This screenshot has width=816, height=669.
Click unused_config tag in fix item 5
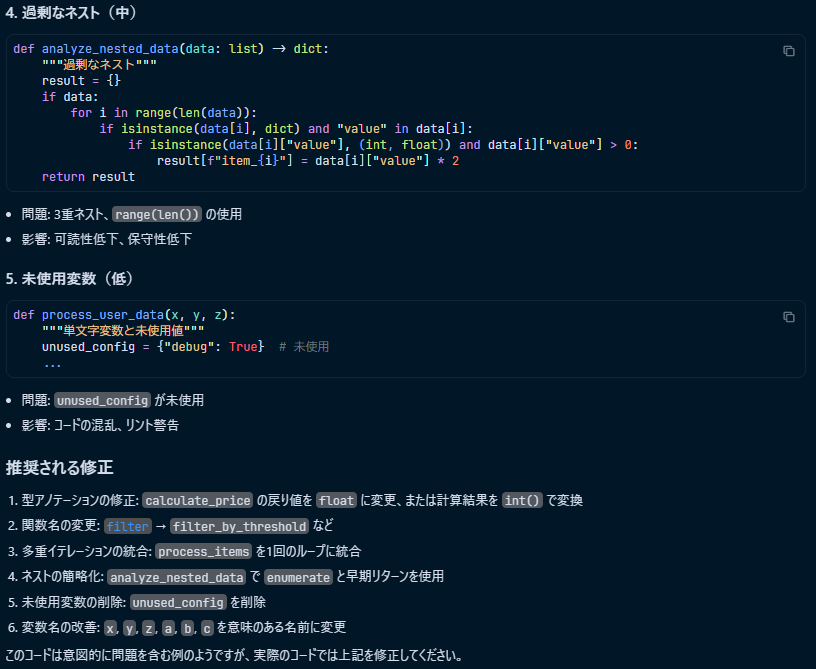pyautogui.click(x=178, y=602)
